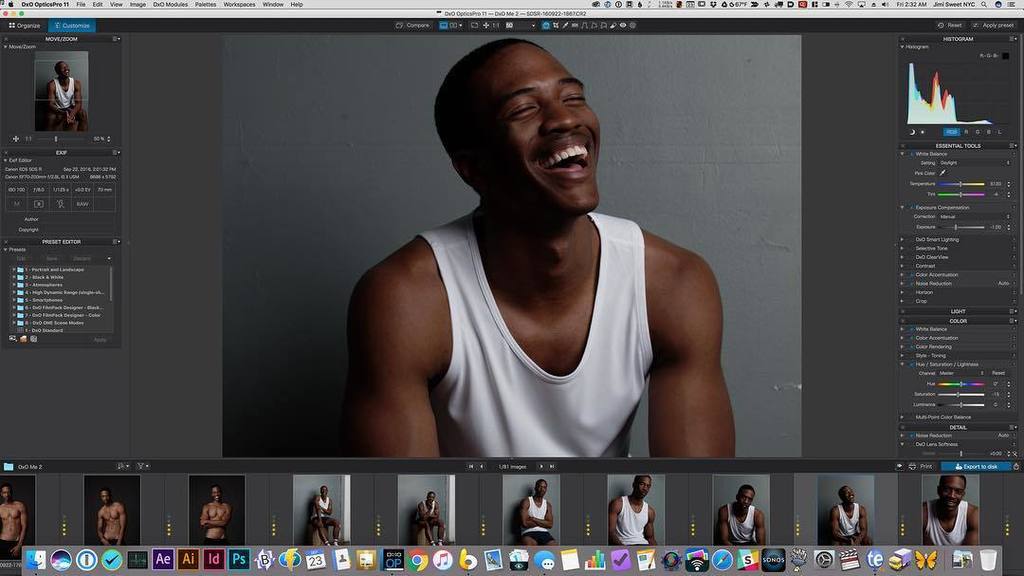The image size is (1024, 576).
Task: Expand the Multi-Point Color Balance section
Action: click(903, 417)
